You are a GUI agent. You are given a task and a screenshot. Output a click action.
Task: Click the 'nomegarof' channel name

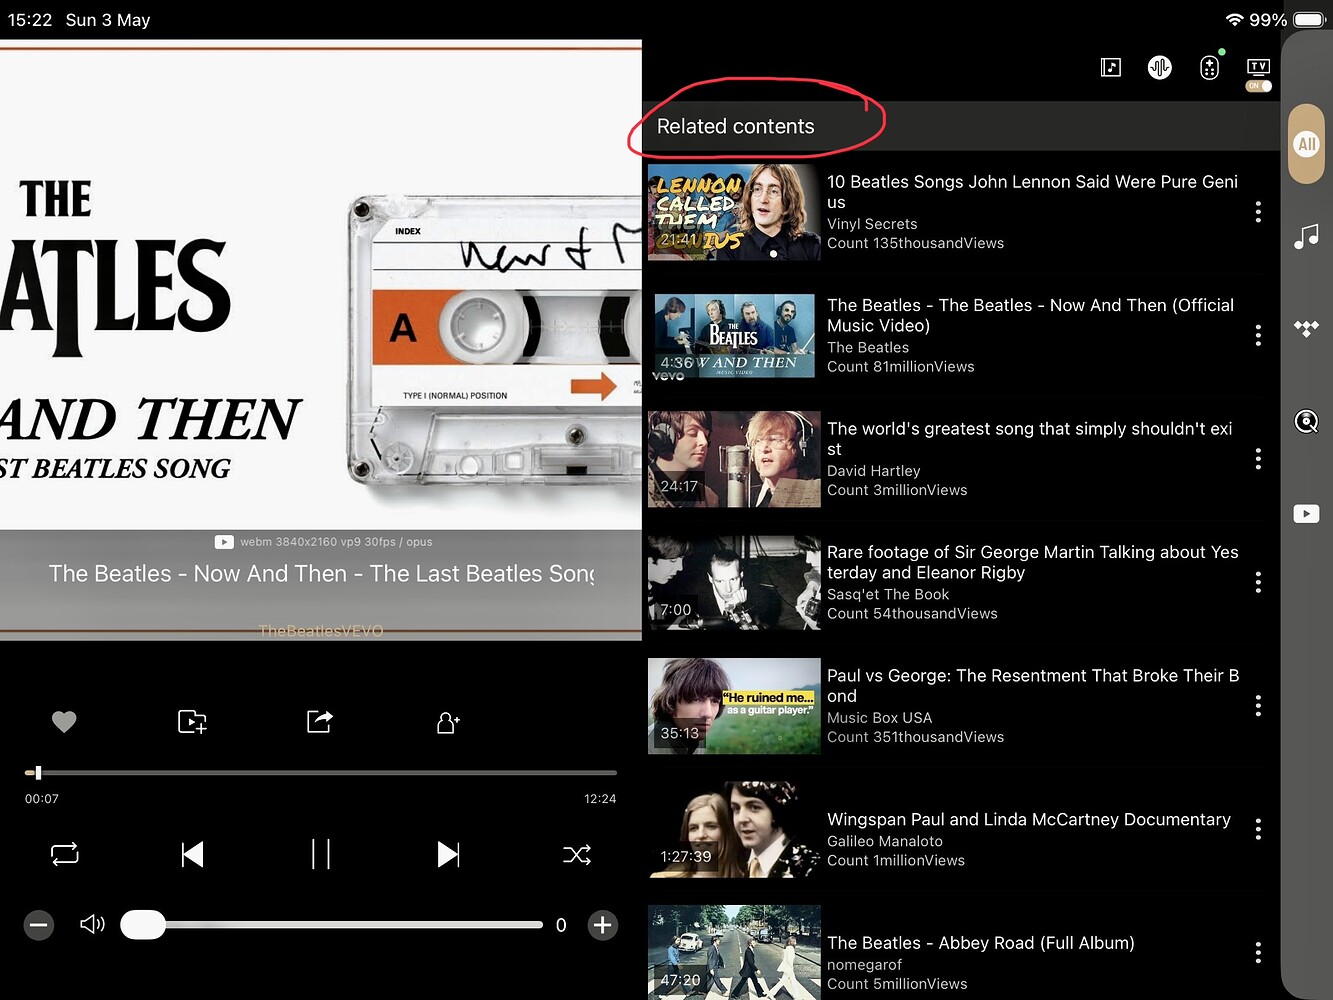click(x=864, y=965)
